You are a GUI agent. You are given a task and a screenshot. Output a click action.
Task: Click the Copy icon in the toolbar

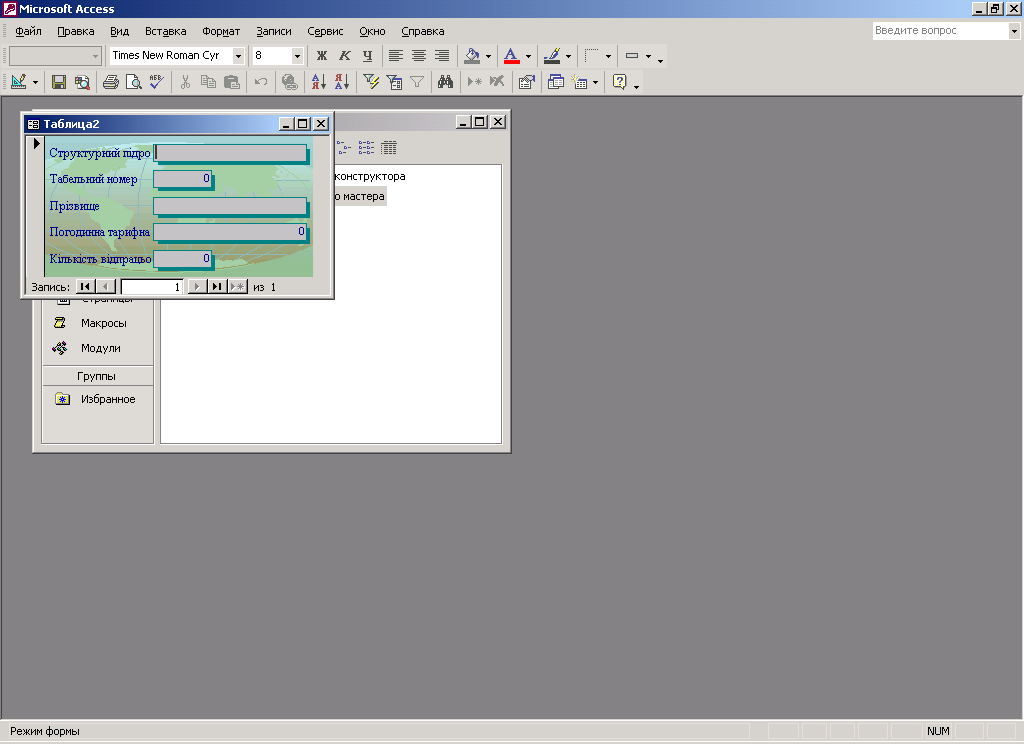pyautogui.click(x=208, y=82)
